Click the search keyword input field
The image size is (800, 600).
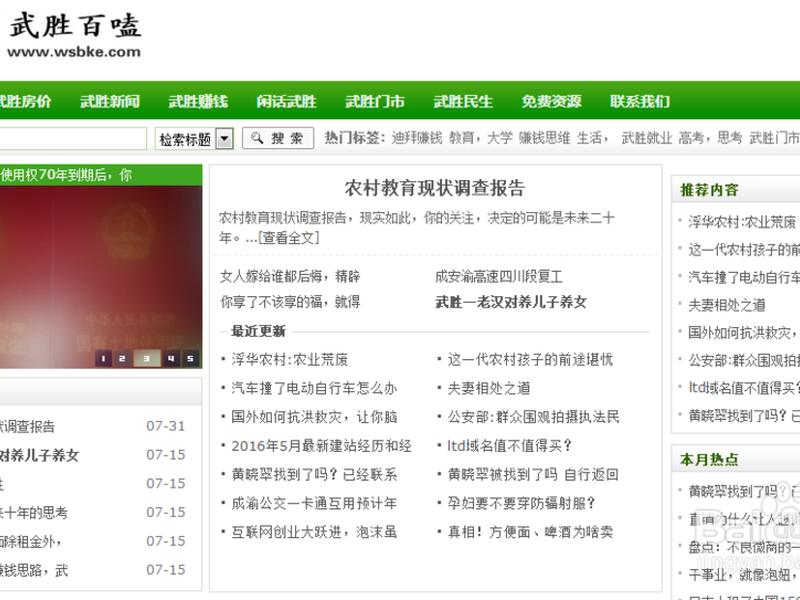(73, 138)
